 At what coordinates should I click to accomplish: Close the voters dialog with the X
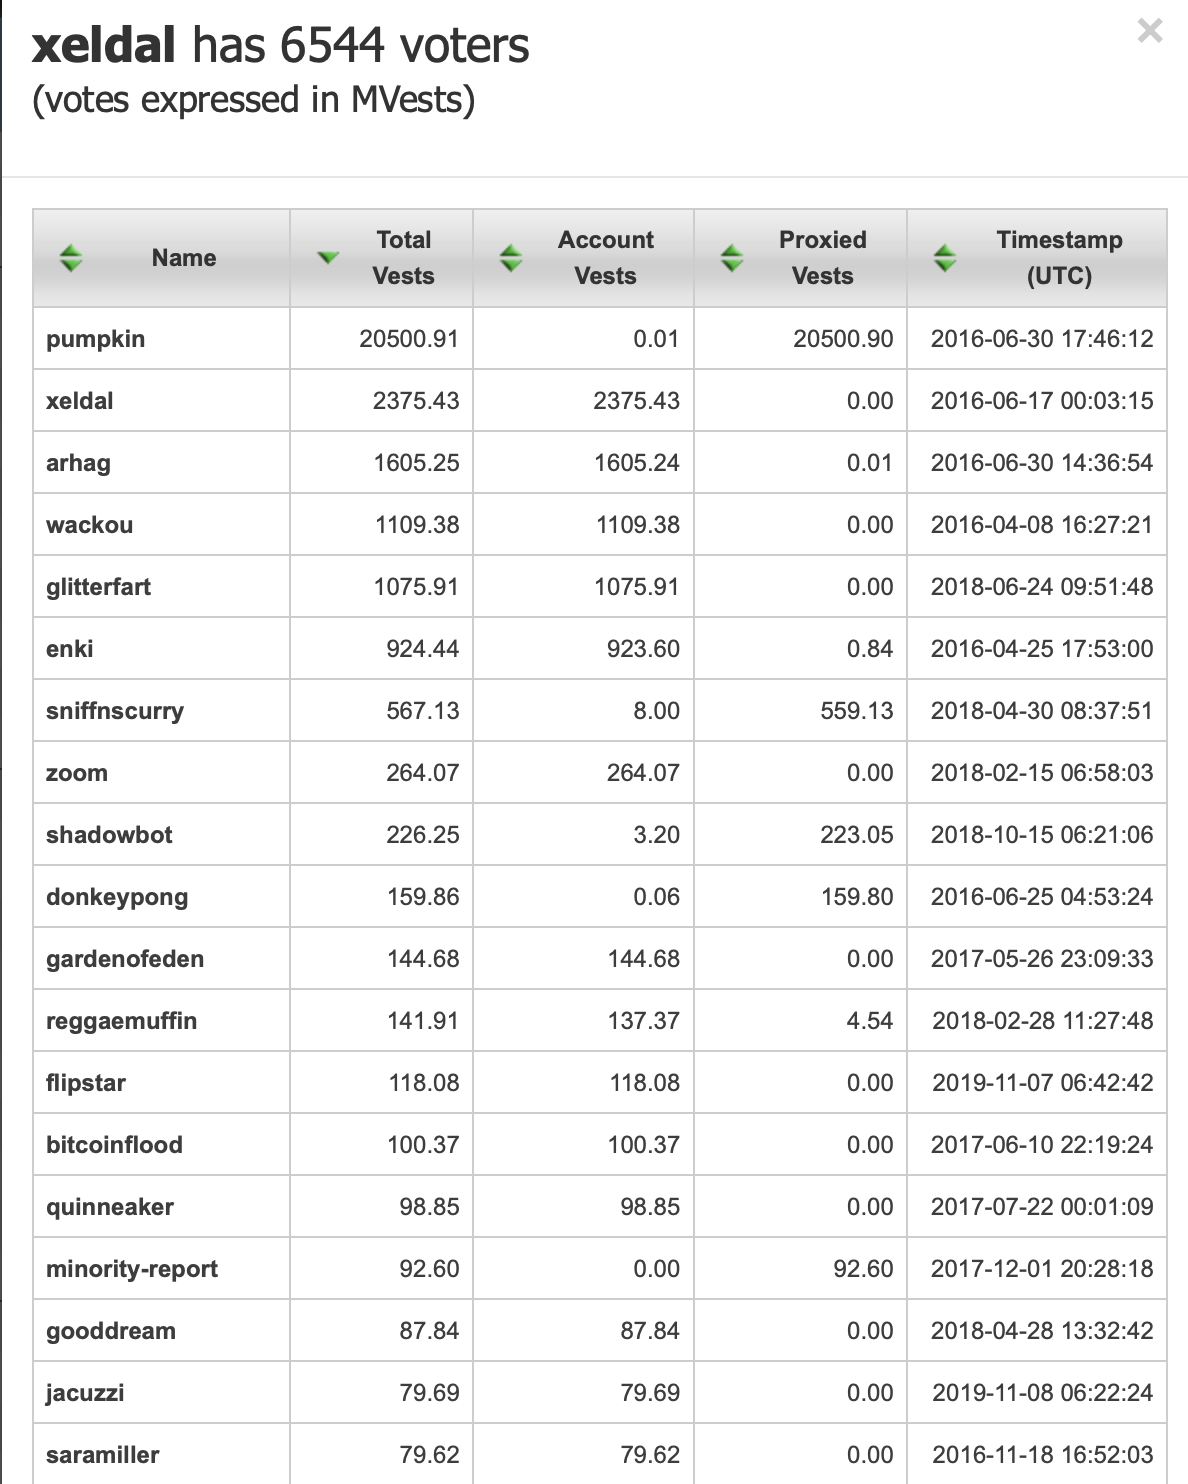click(1150, 32)
